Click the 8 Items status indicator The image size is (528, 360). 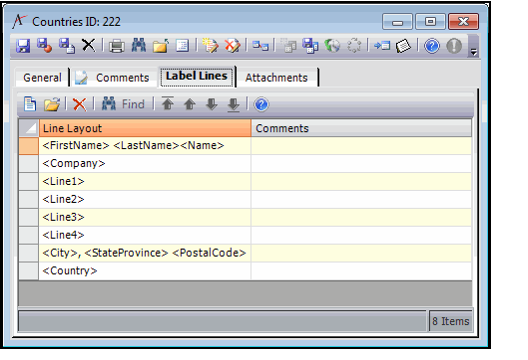click(x=451, y=321)
